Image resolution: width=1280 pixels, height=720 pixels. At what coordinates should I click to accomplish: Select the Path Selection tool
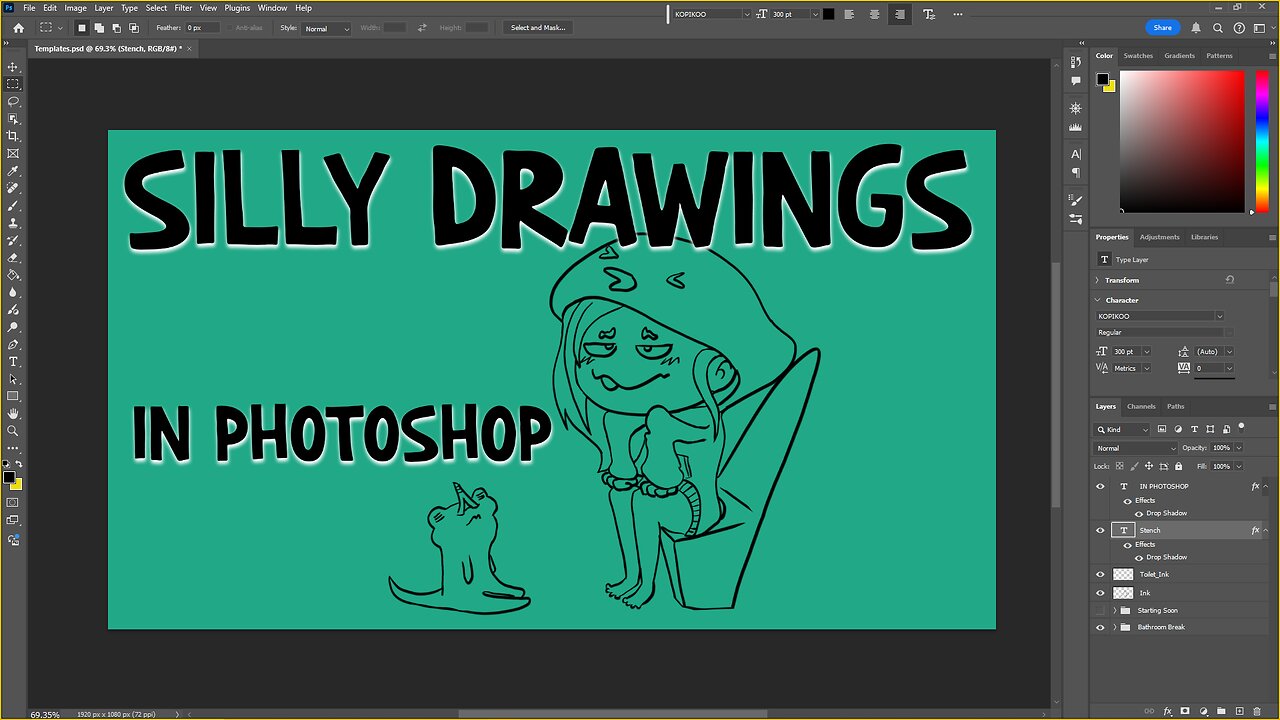click(x=13, y=379)
